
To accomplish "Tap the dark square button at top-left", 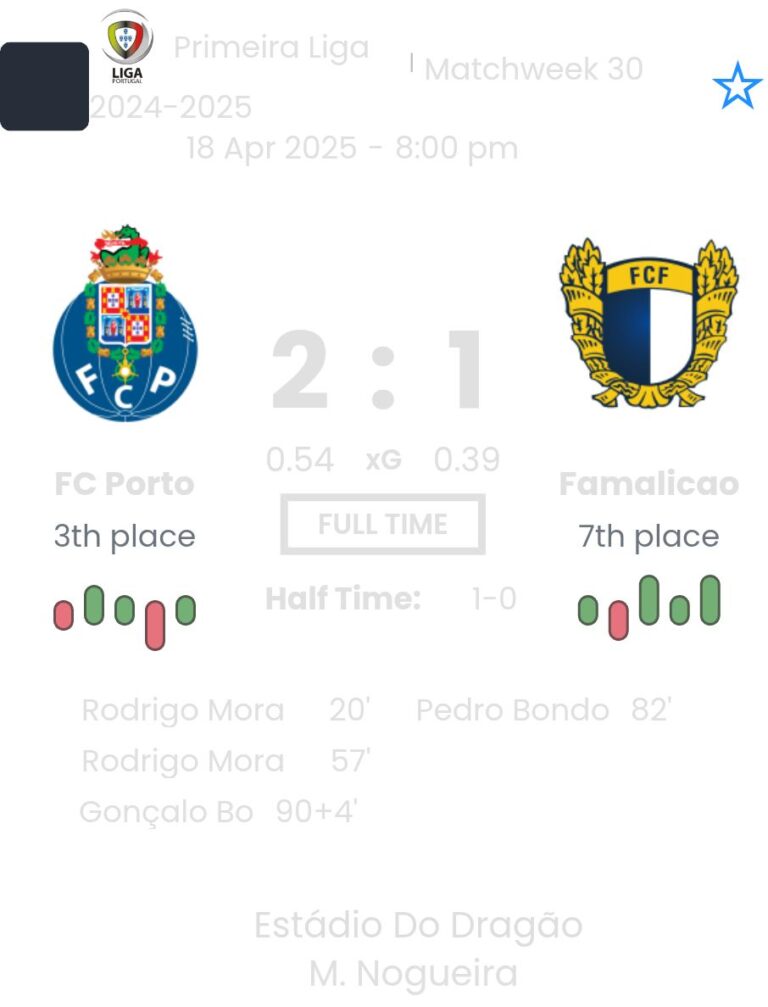I will [44, 86].
